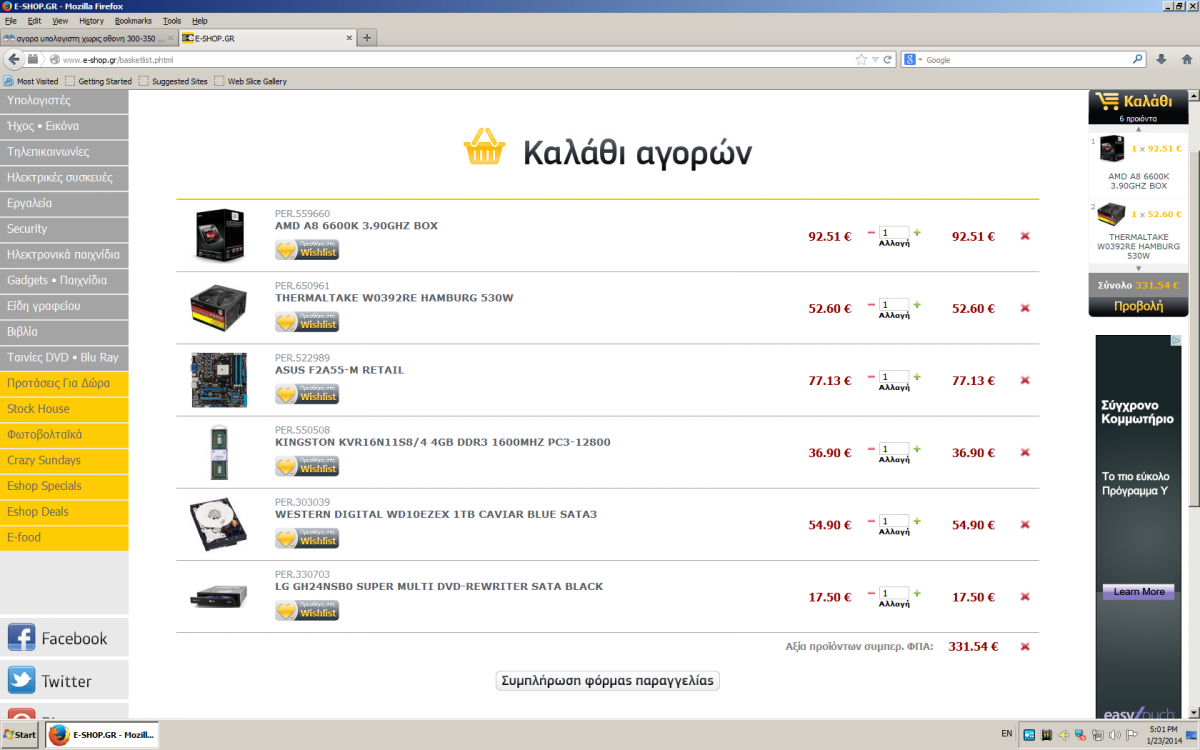
Task: Open Kingston KVR16N11S8/4 product link
Action: tap(443, 442)
